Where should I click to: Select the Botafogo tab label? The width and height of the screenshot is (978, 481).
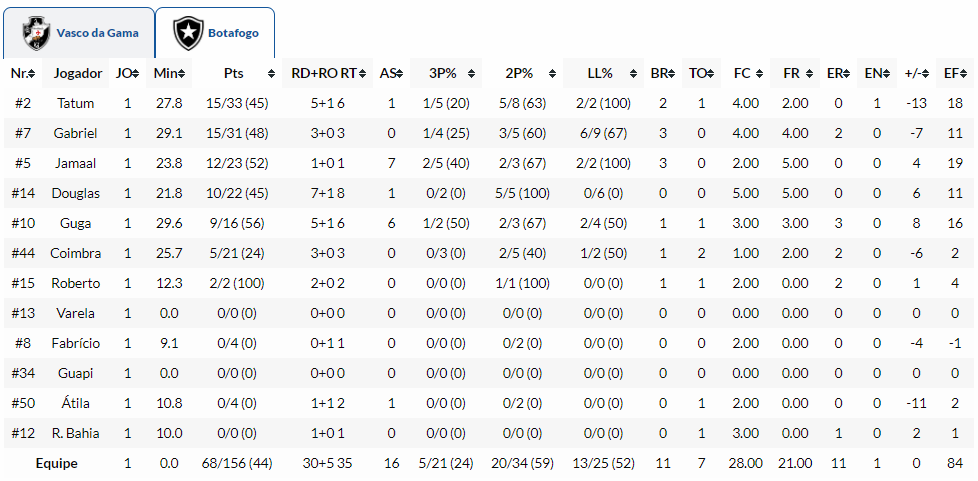coord(233,33)
